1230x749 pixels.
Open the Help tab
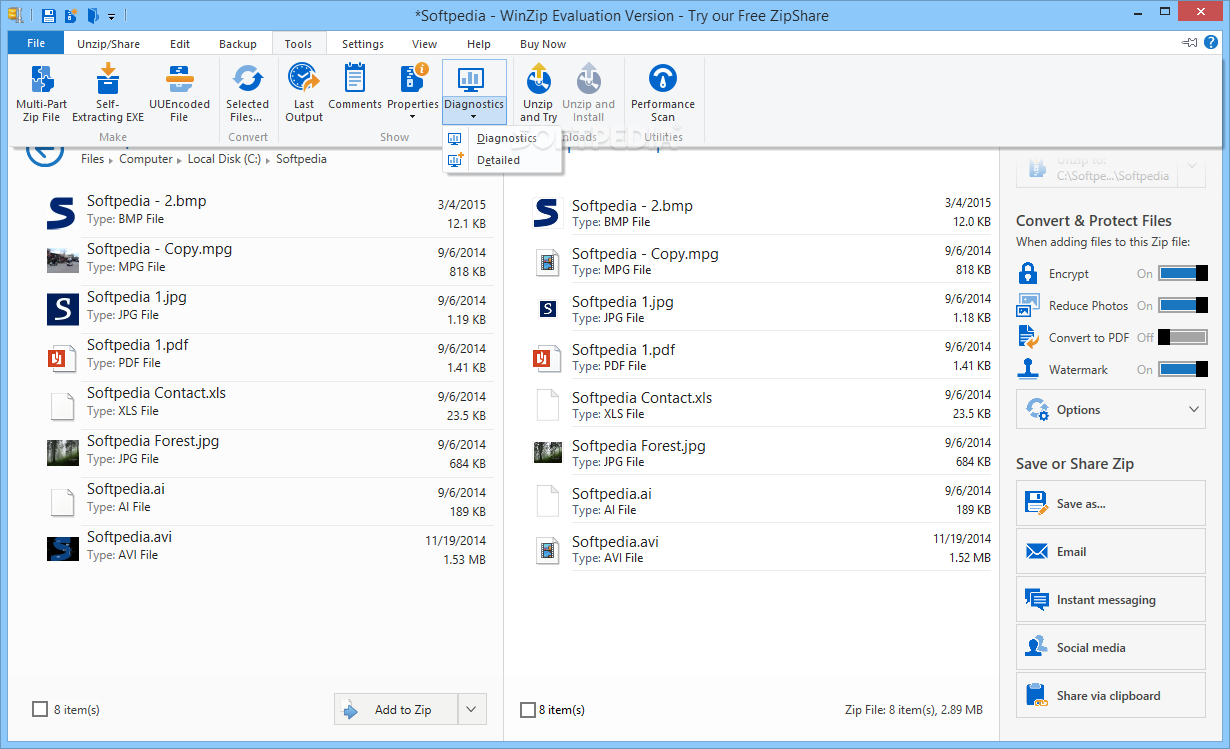pyautogui.click(x=479, y=44)
